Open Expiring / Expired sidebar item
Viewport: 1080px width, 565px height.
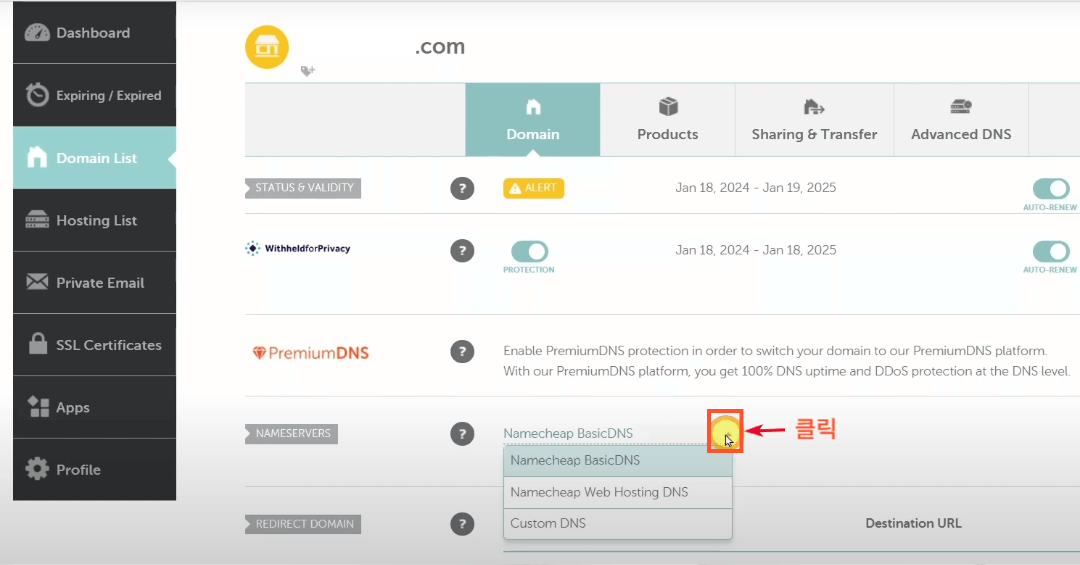coord(94,95)
